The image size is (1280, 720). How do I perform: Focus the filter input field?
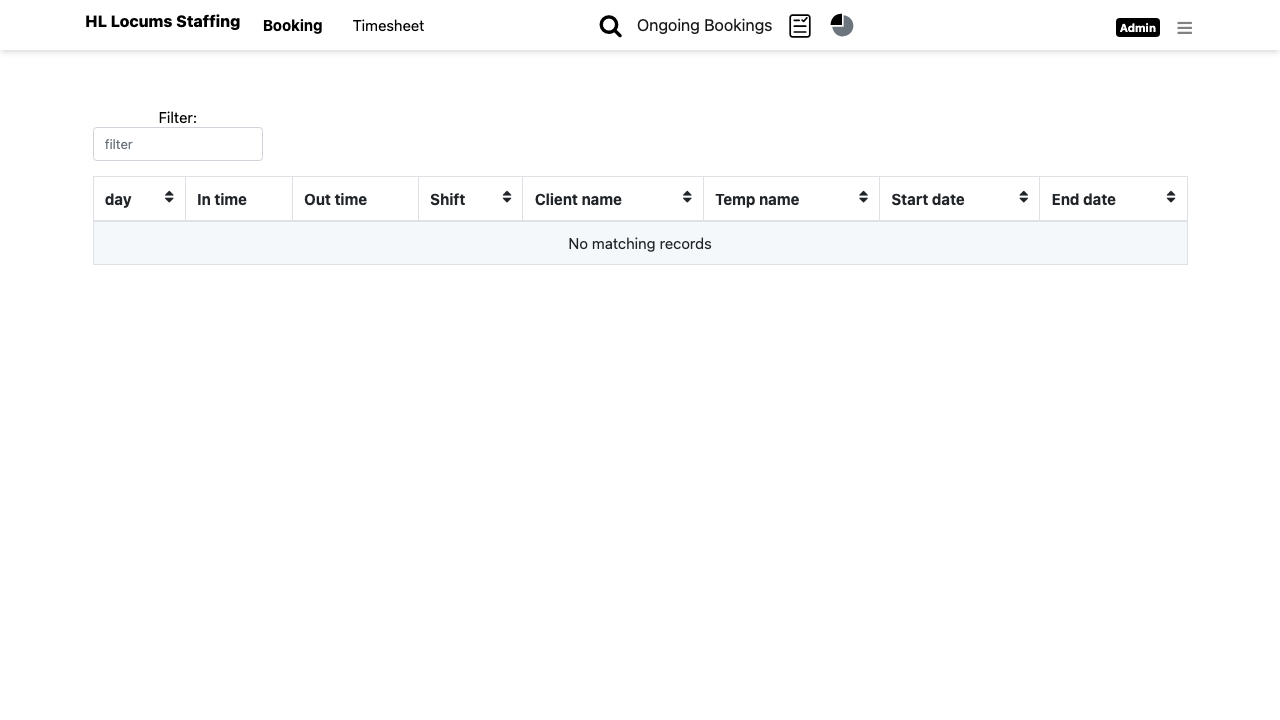click(178, 144)
